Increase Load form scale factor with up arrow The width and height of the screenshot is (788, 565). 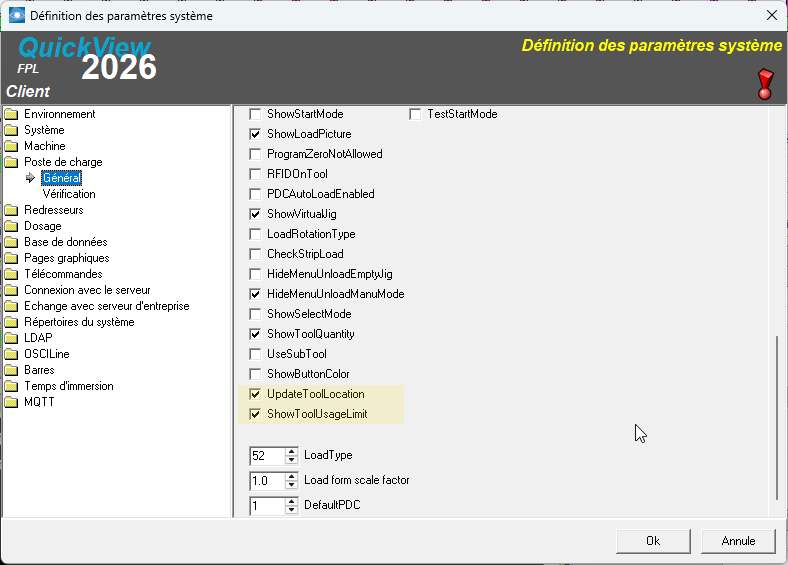pos(291,477)
